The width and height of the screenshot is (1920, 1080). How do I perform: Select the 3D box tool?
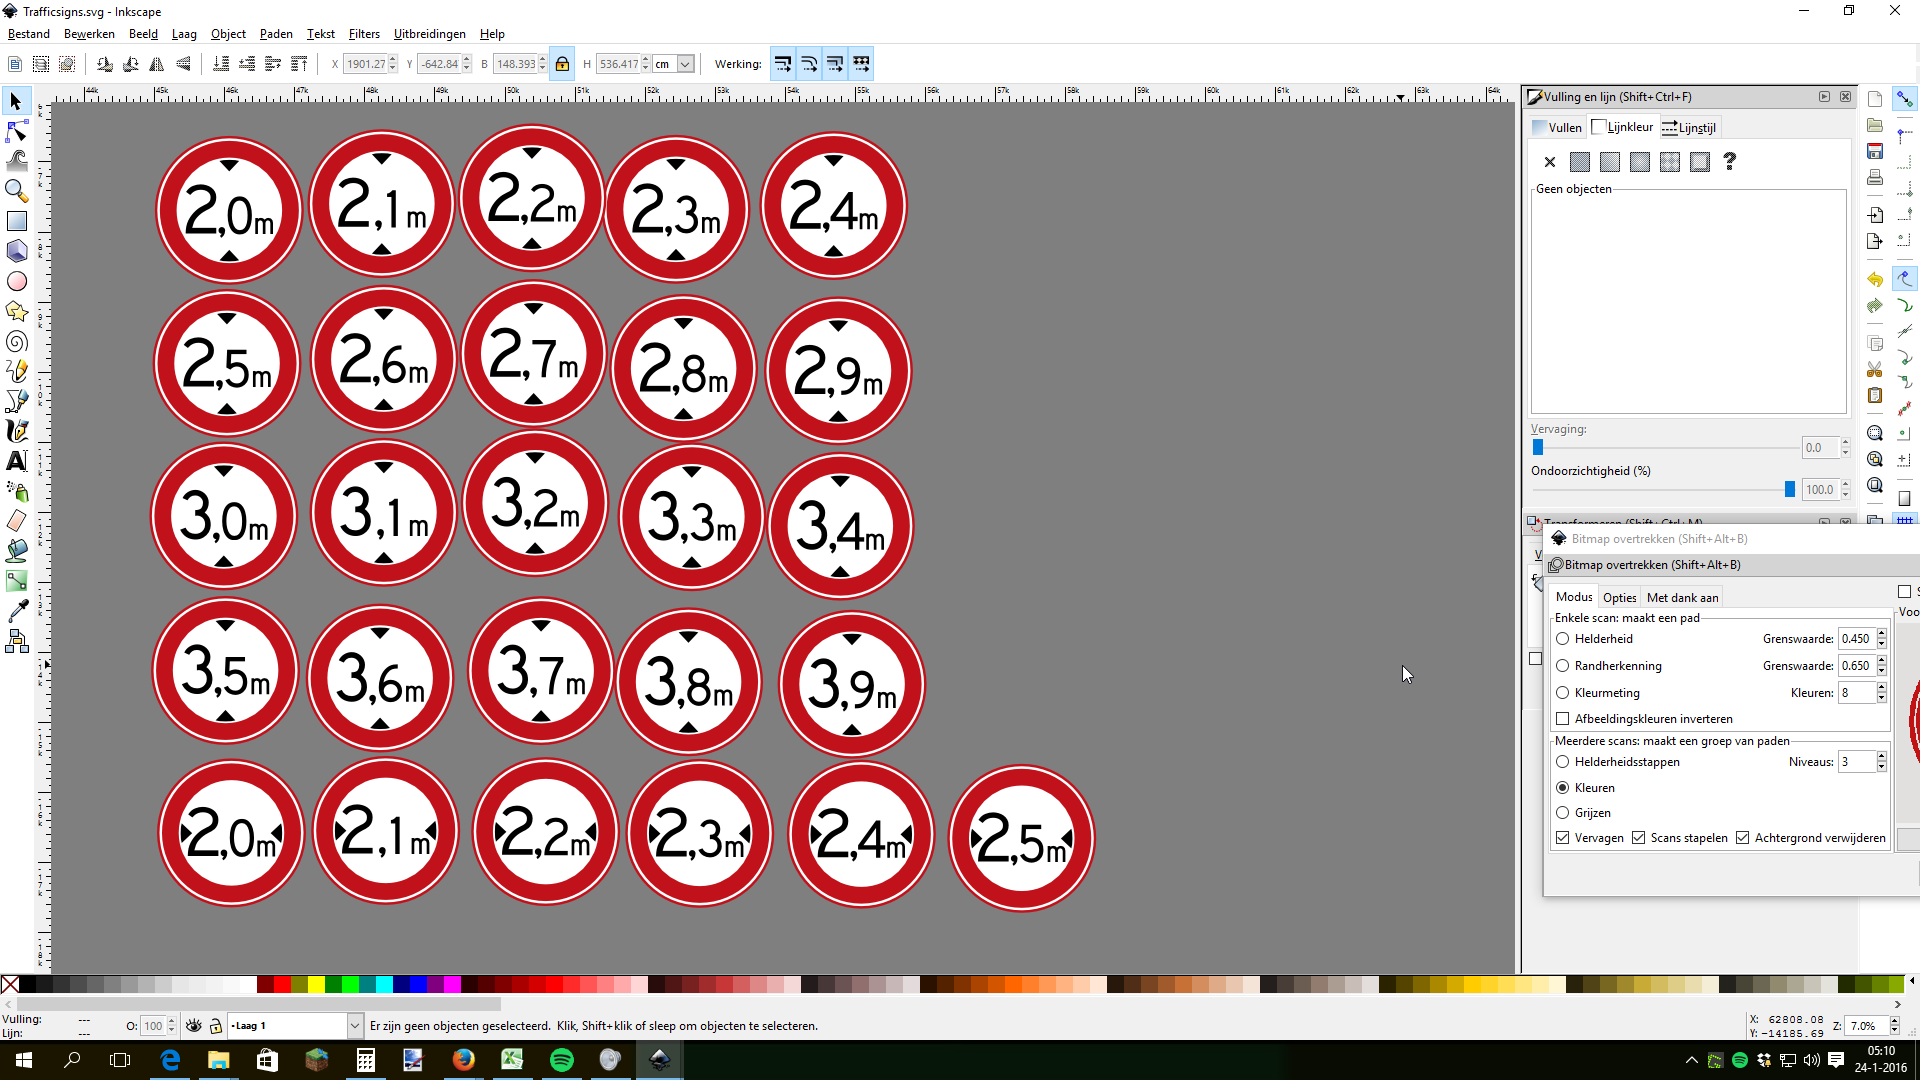(x=16, y=251)
